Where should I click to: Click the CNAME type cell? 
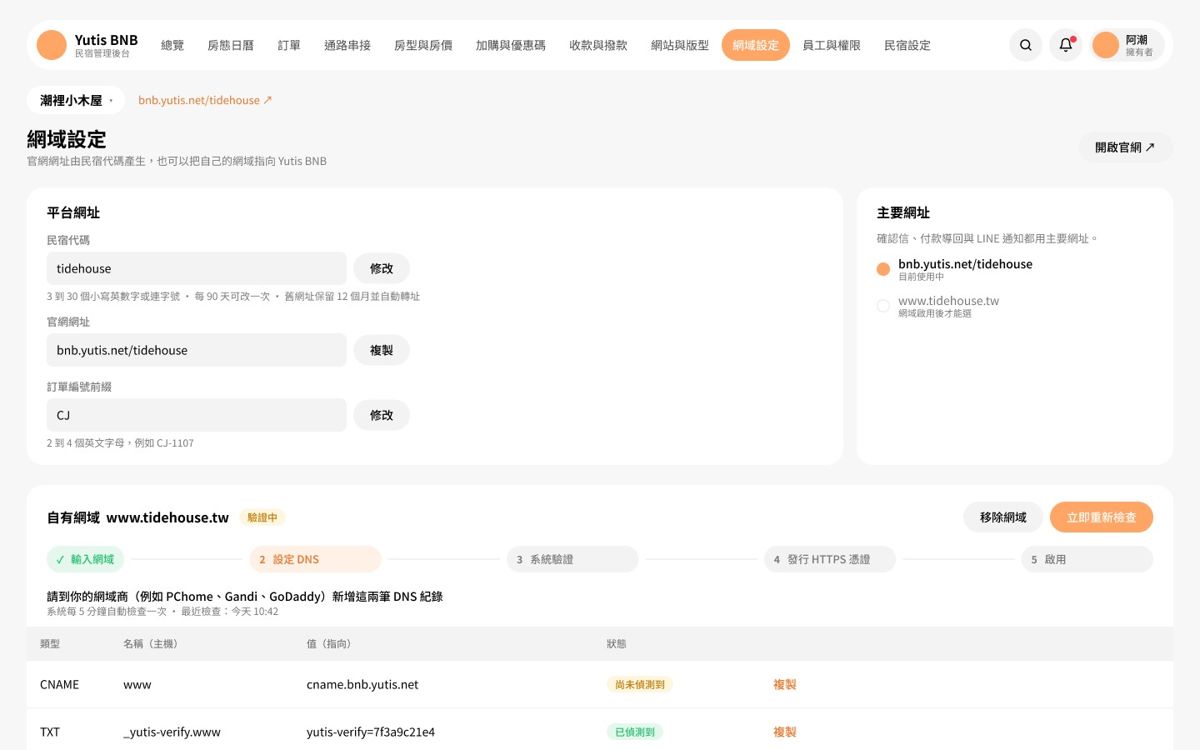point(59,685)
